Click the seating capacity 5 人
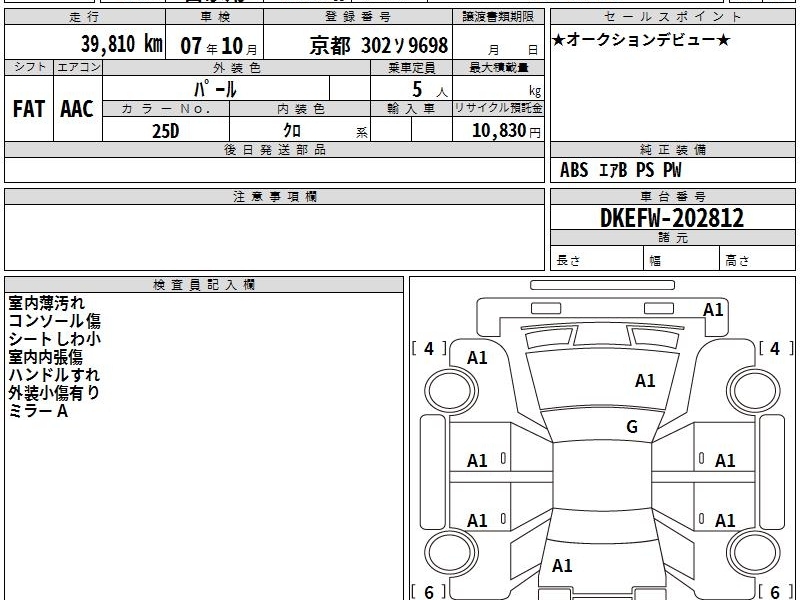Viewport: 800px width, 600px height. 429,90
